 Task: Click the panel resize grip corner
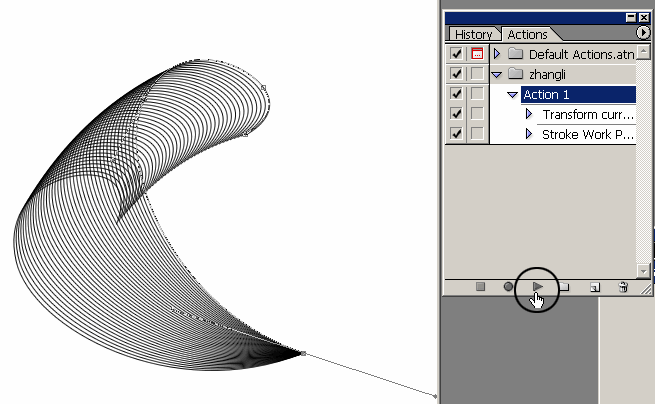click(x=646, y=288)
